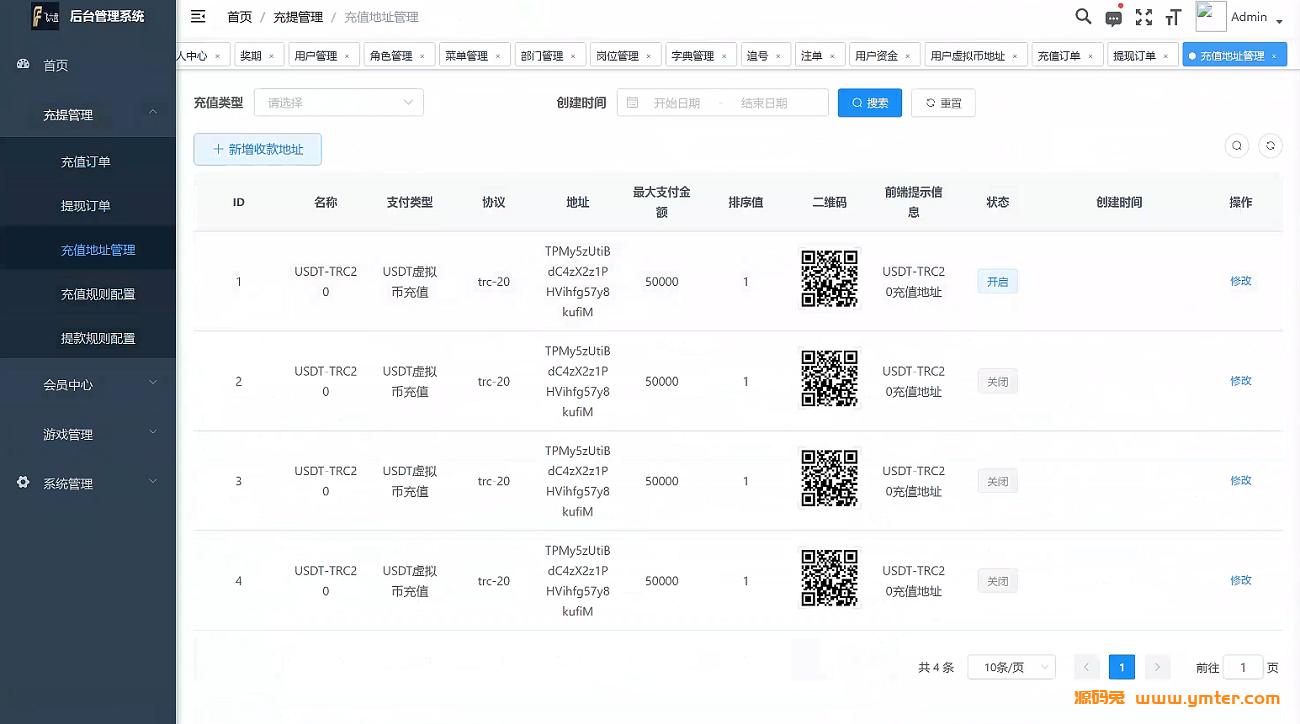Open 提现订单 in the sidebar
Viewport: 1300px width, 724px height.
click(x=88, y=206)
